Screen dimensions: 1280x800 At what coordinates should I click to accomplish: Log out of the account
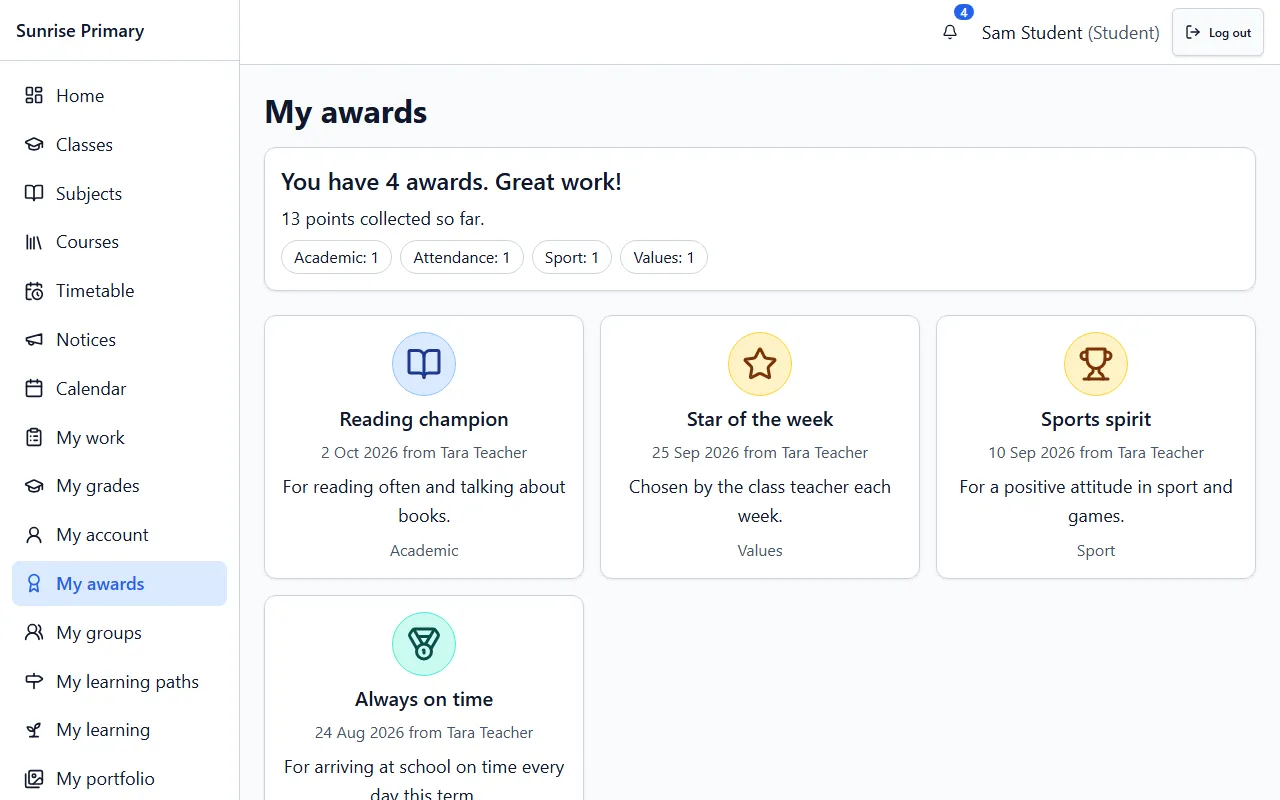[1218, 32]
